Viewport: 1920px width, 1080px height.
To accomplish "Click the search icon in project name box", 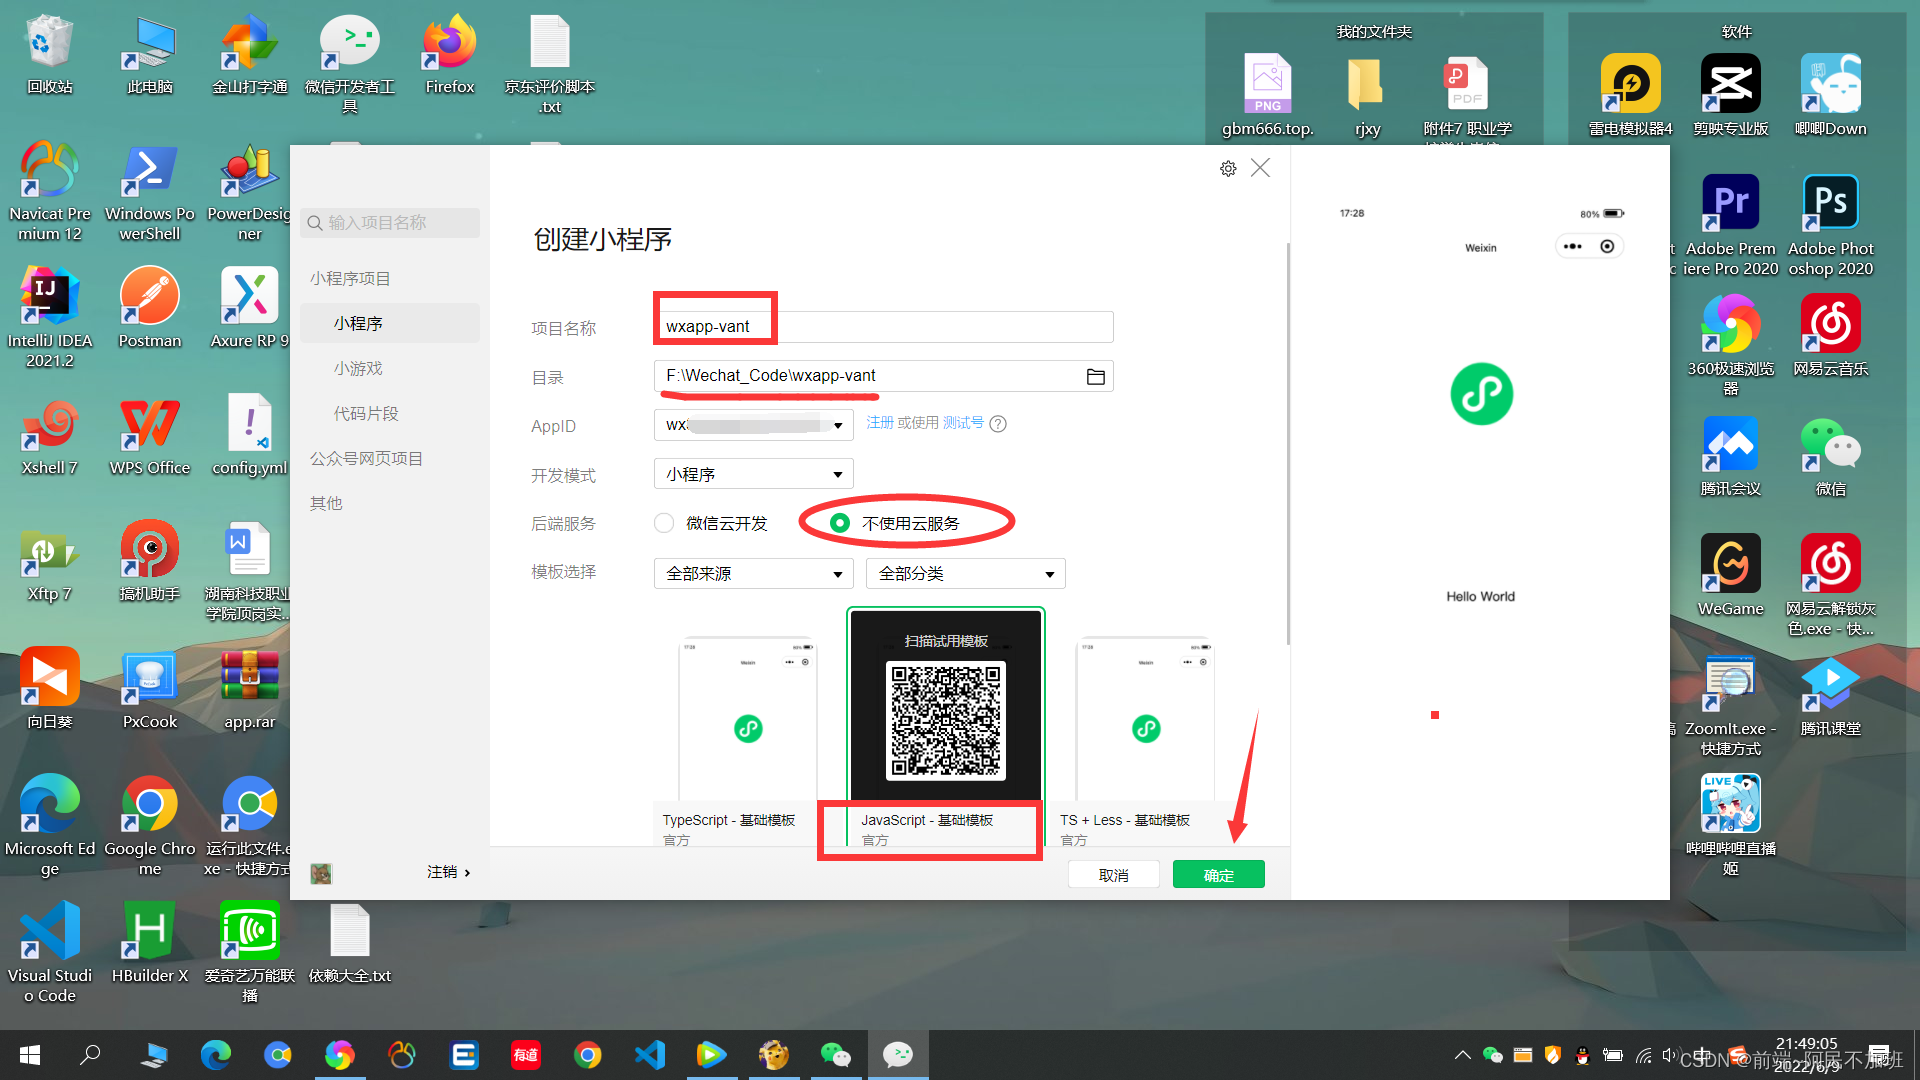I will (x=315, y=223).
